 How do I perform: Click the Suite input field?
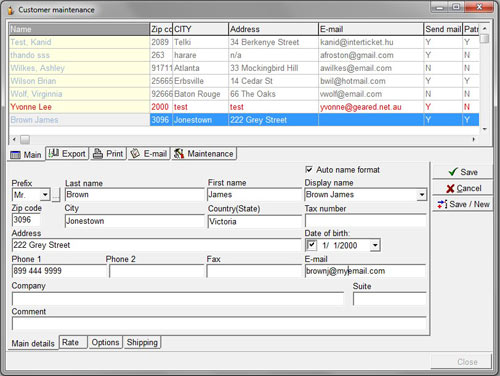tap(389, 299)
